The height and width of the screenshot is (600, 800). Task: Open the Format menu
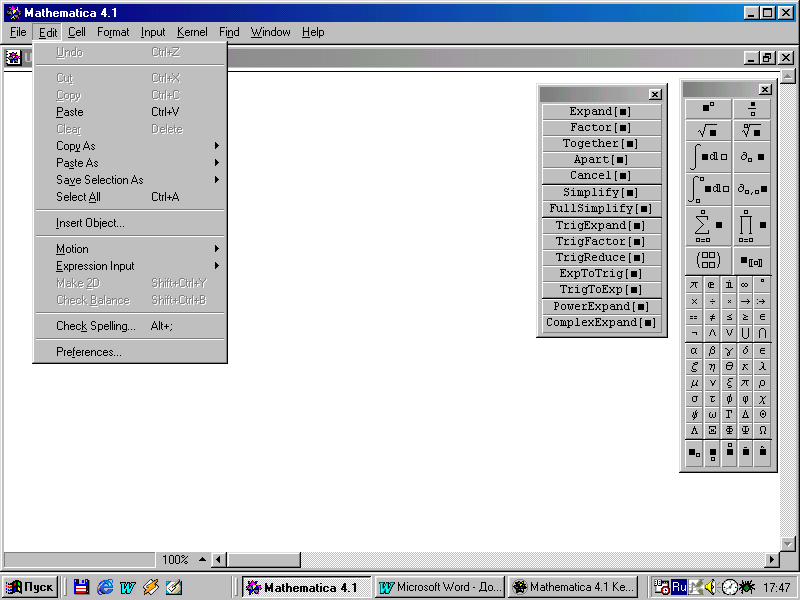click(x=113, y=32)
